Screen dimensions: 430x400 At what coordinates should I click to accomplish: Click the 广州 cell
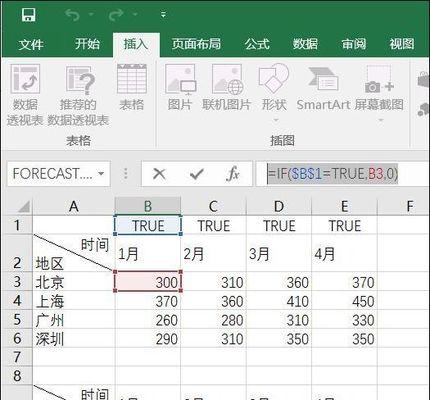coord(74,320)
